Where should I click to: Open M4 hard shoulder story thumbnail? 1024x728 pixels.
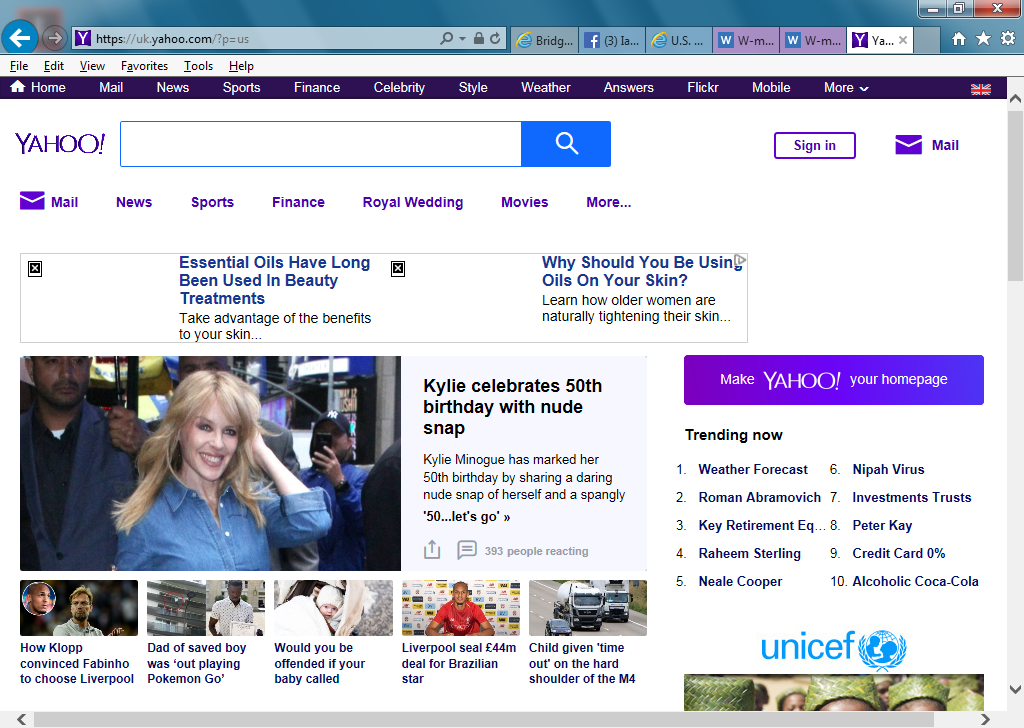tap(588, 608)
